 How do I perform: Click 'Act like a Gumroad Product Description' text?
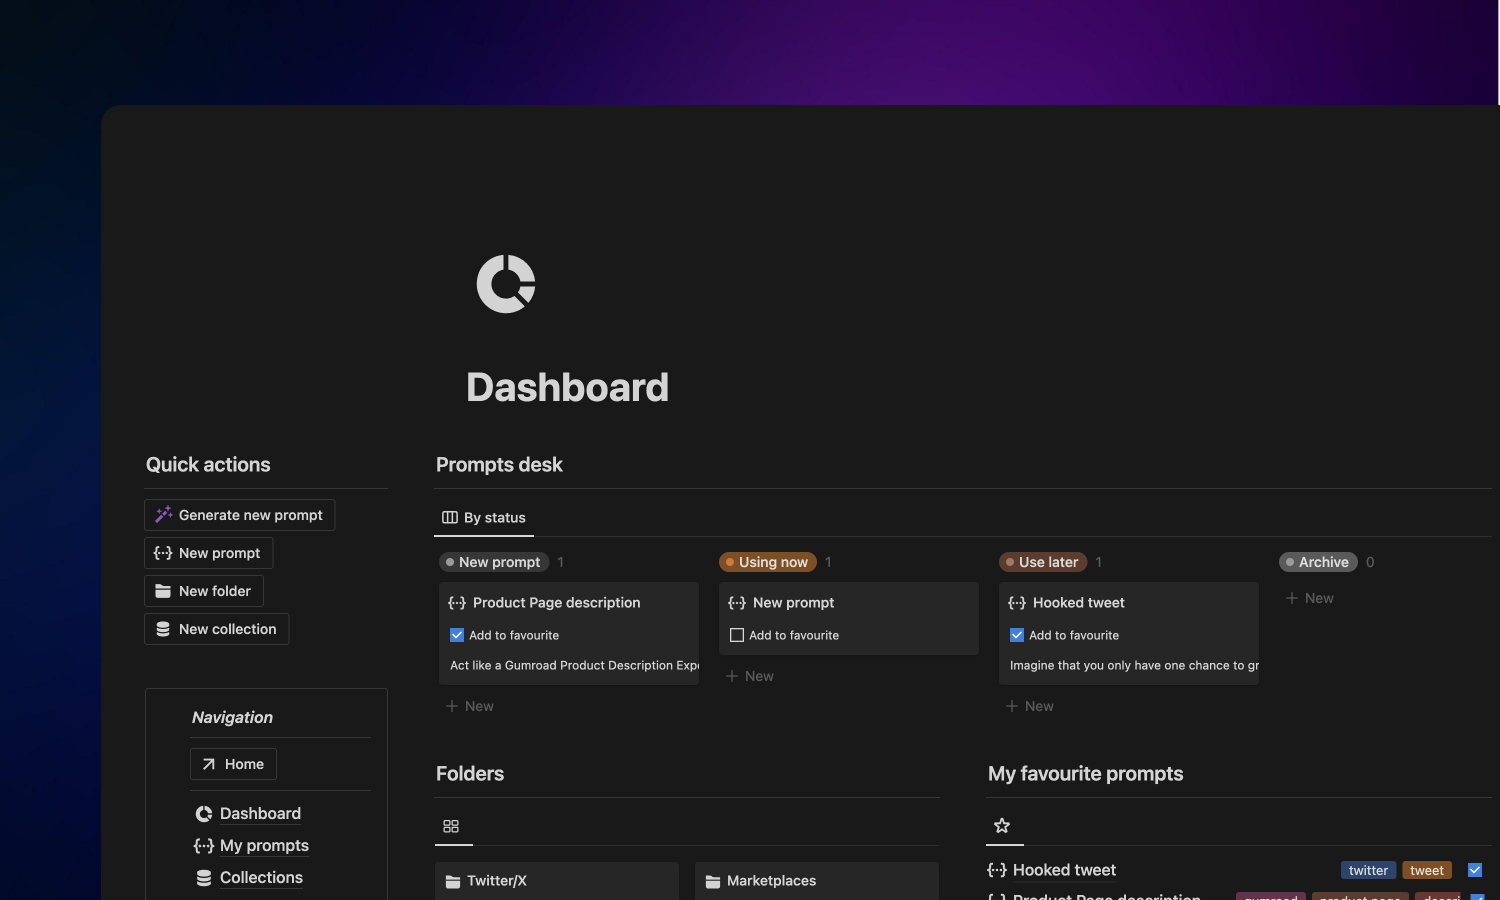pos(574,665)
